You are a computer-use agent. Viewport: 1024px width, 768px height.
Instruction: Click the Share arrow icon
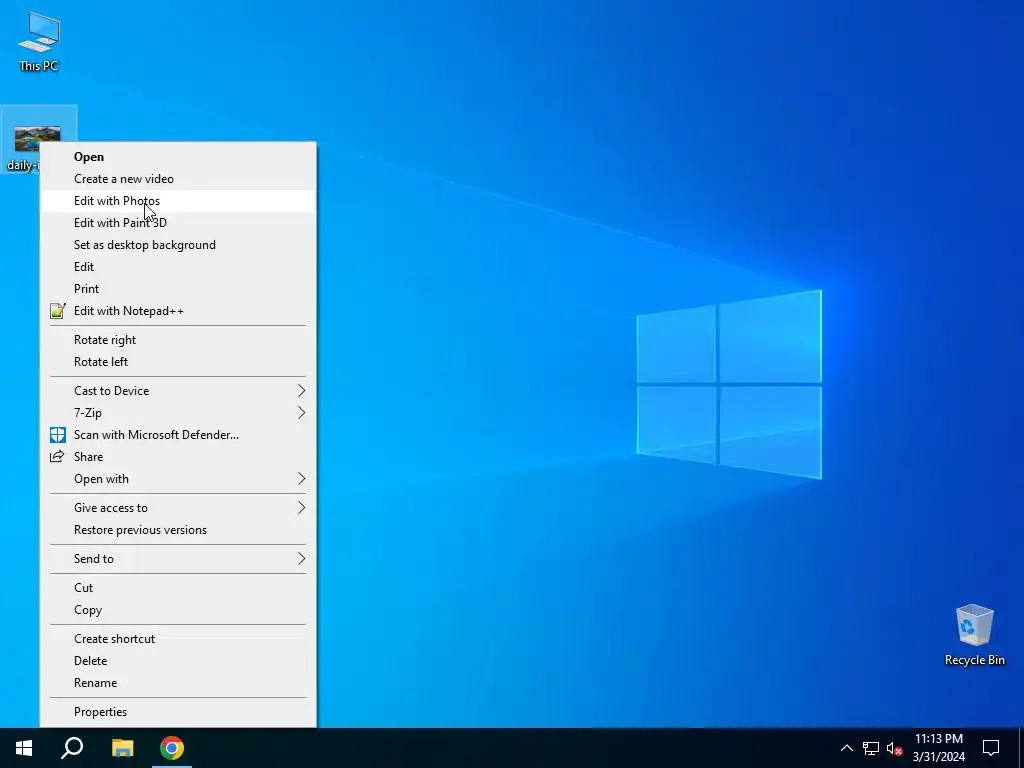point(57,456)
